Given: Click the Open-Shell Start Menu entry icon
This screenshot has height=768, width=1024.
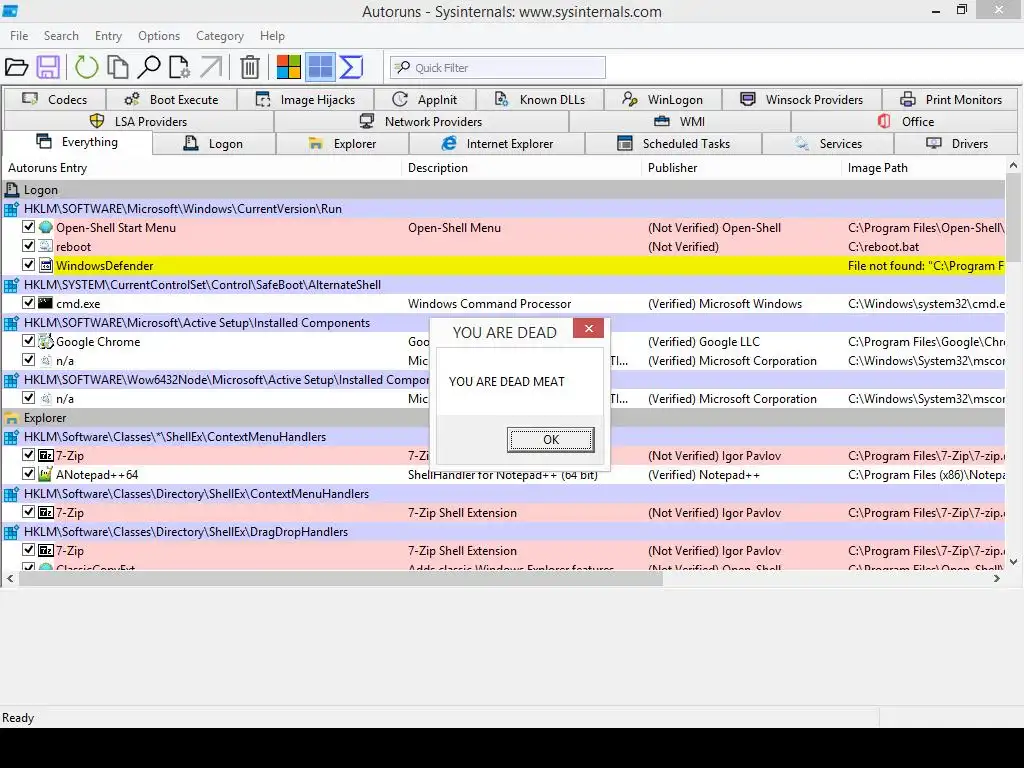Looking at the screenshot, I should point(46,227).
